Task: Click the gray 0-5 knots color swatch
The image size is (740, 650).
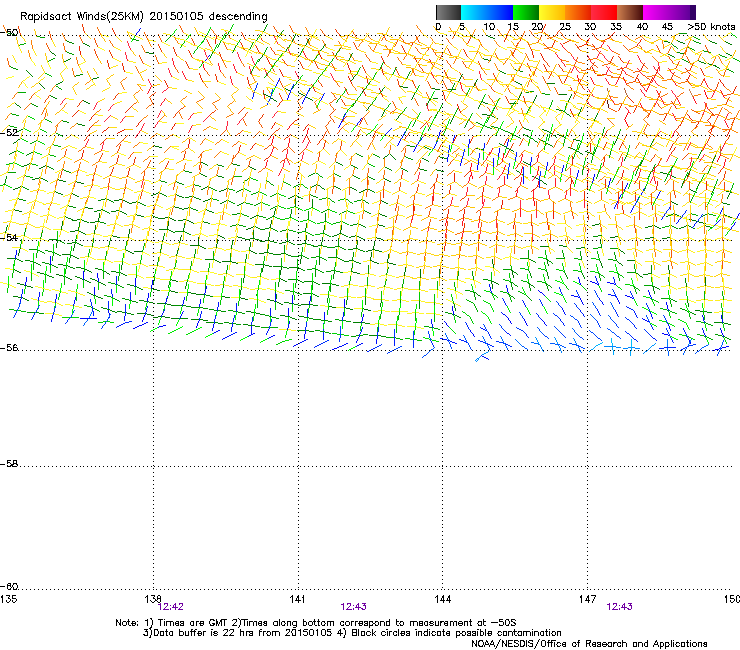Action: pyautogui.click(x=448, y=12)
